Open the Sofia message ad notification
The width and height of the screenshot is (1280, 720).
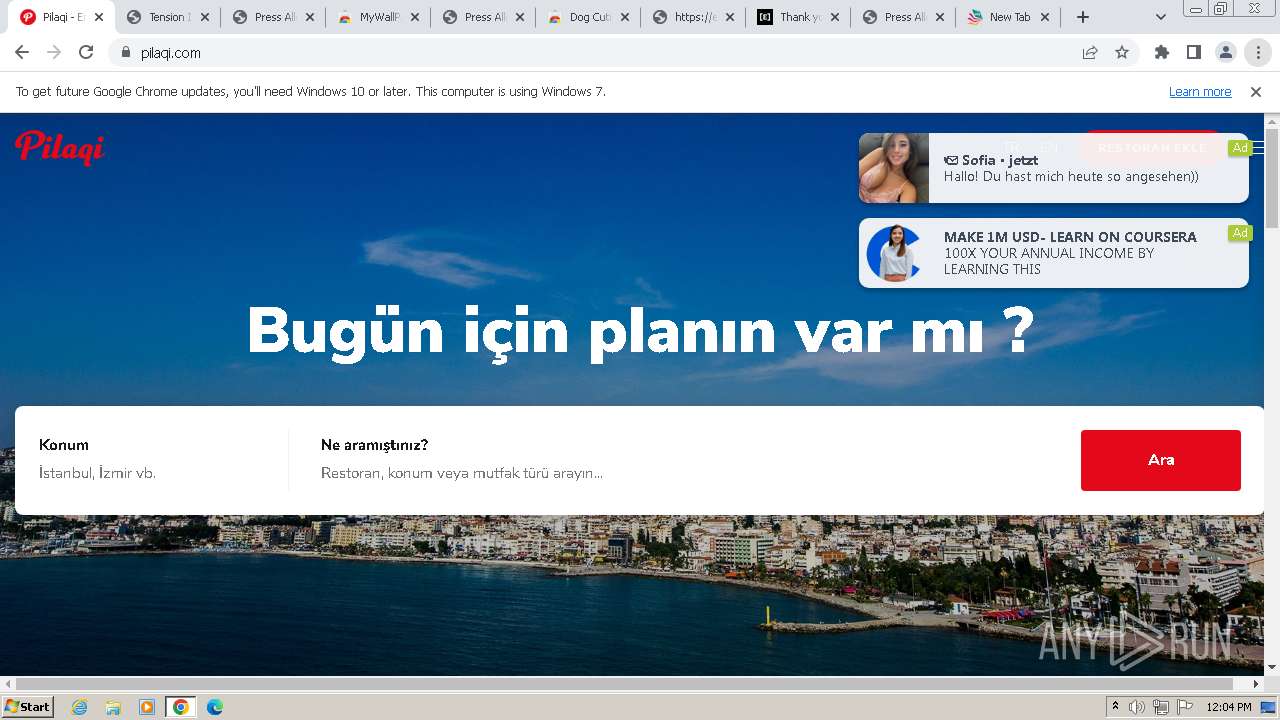click(1053, 168)
